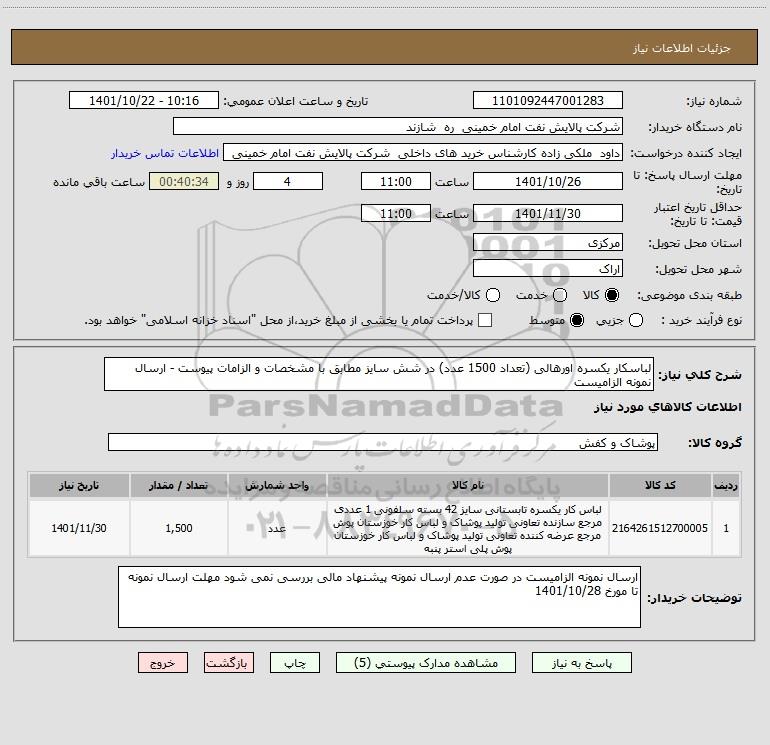This screenshot has height=745, width=770.
Task: Click the response deadline date 1401/10/26 field
Action: click(548, 182)
